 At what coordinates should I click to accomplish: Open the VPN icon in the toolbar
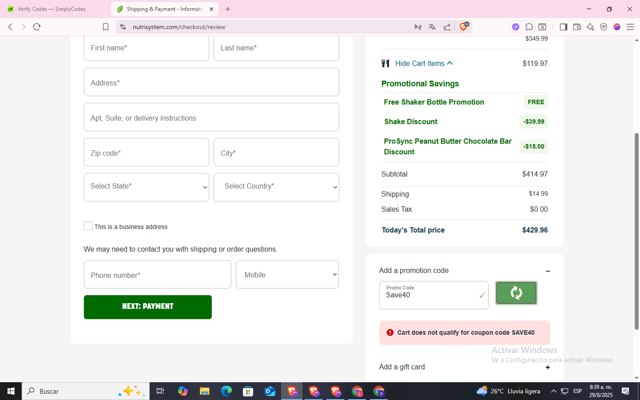(604, 27)
